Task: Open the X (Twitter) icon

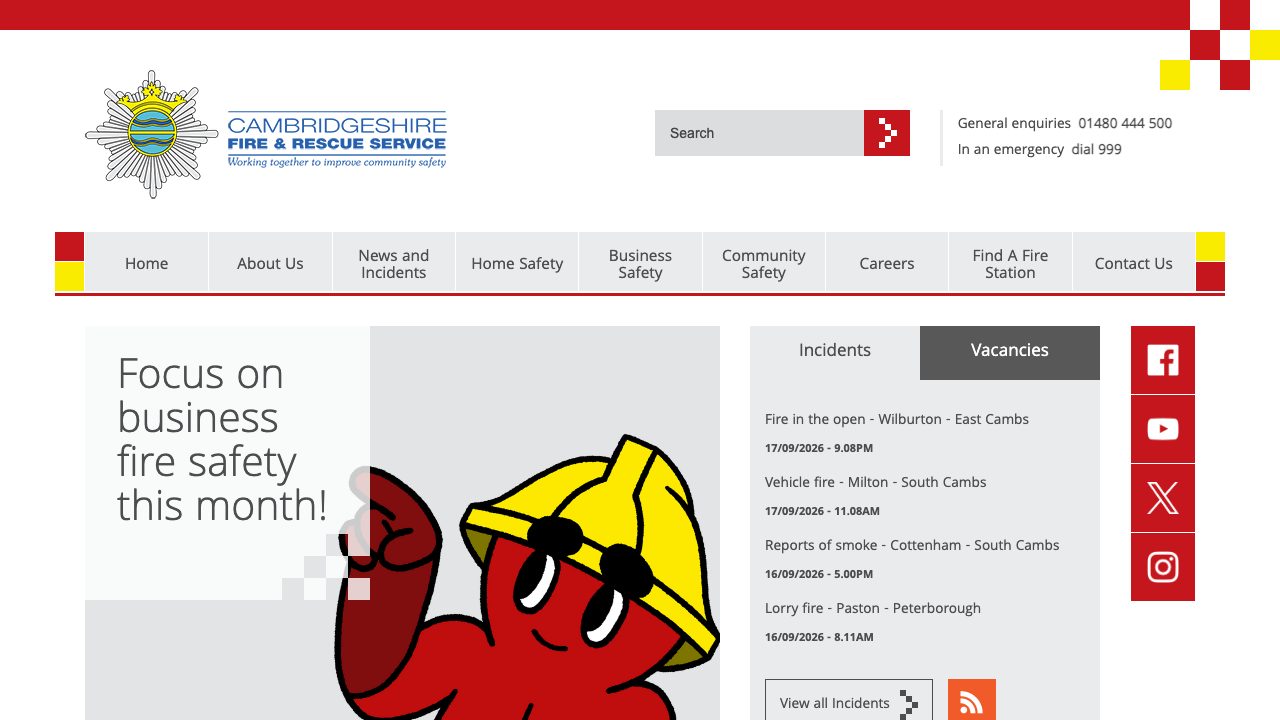Action: tap(1163, 498)
